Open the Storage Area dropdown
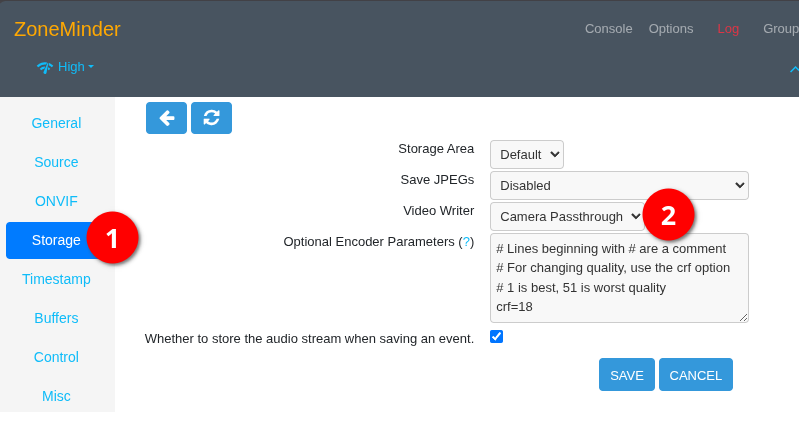The width and height of the screenshot is (799, 447). coord(526,154)
